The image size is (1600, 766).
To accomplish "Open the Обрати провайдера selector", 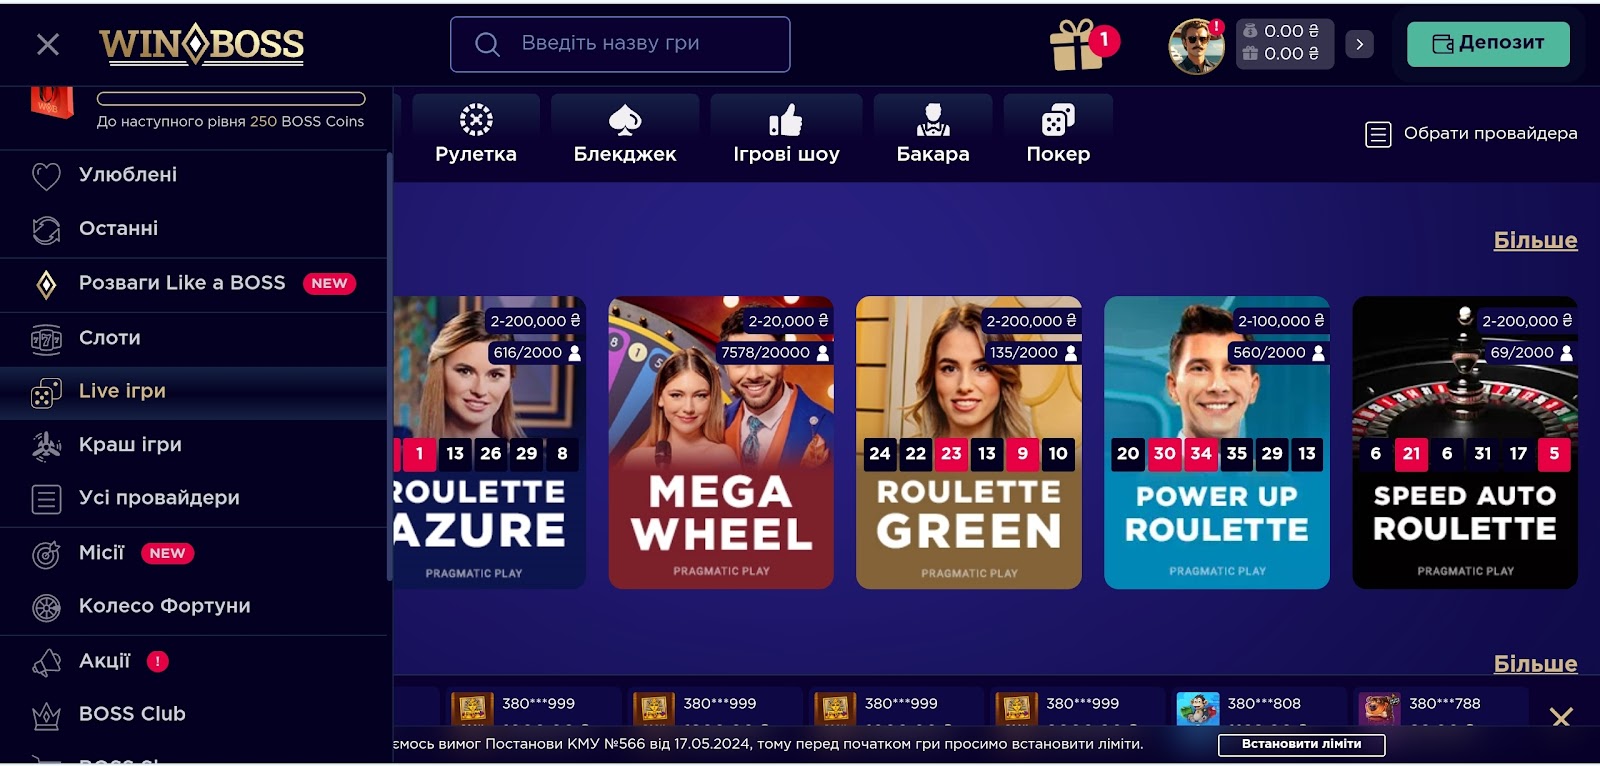I will click(x=1471, y=133).
